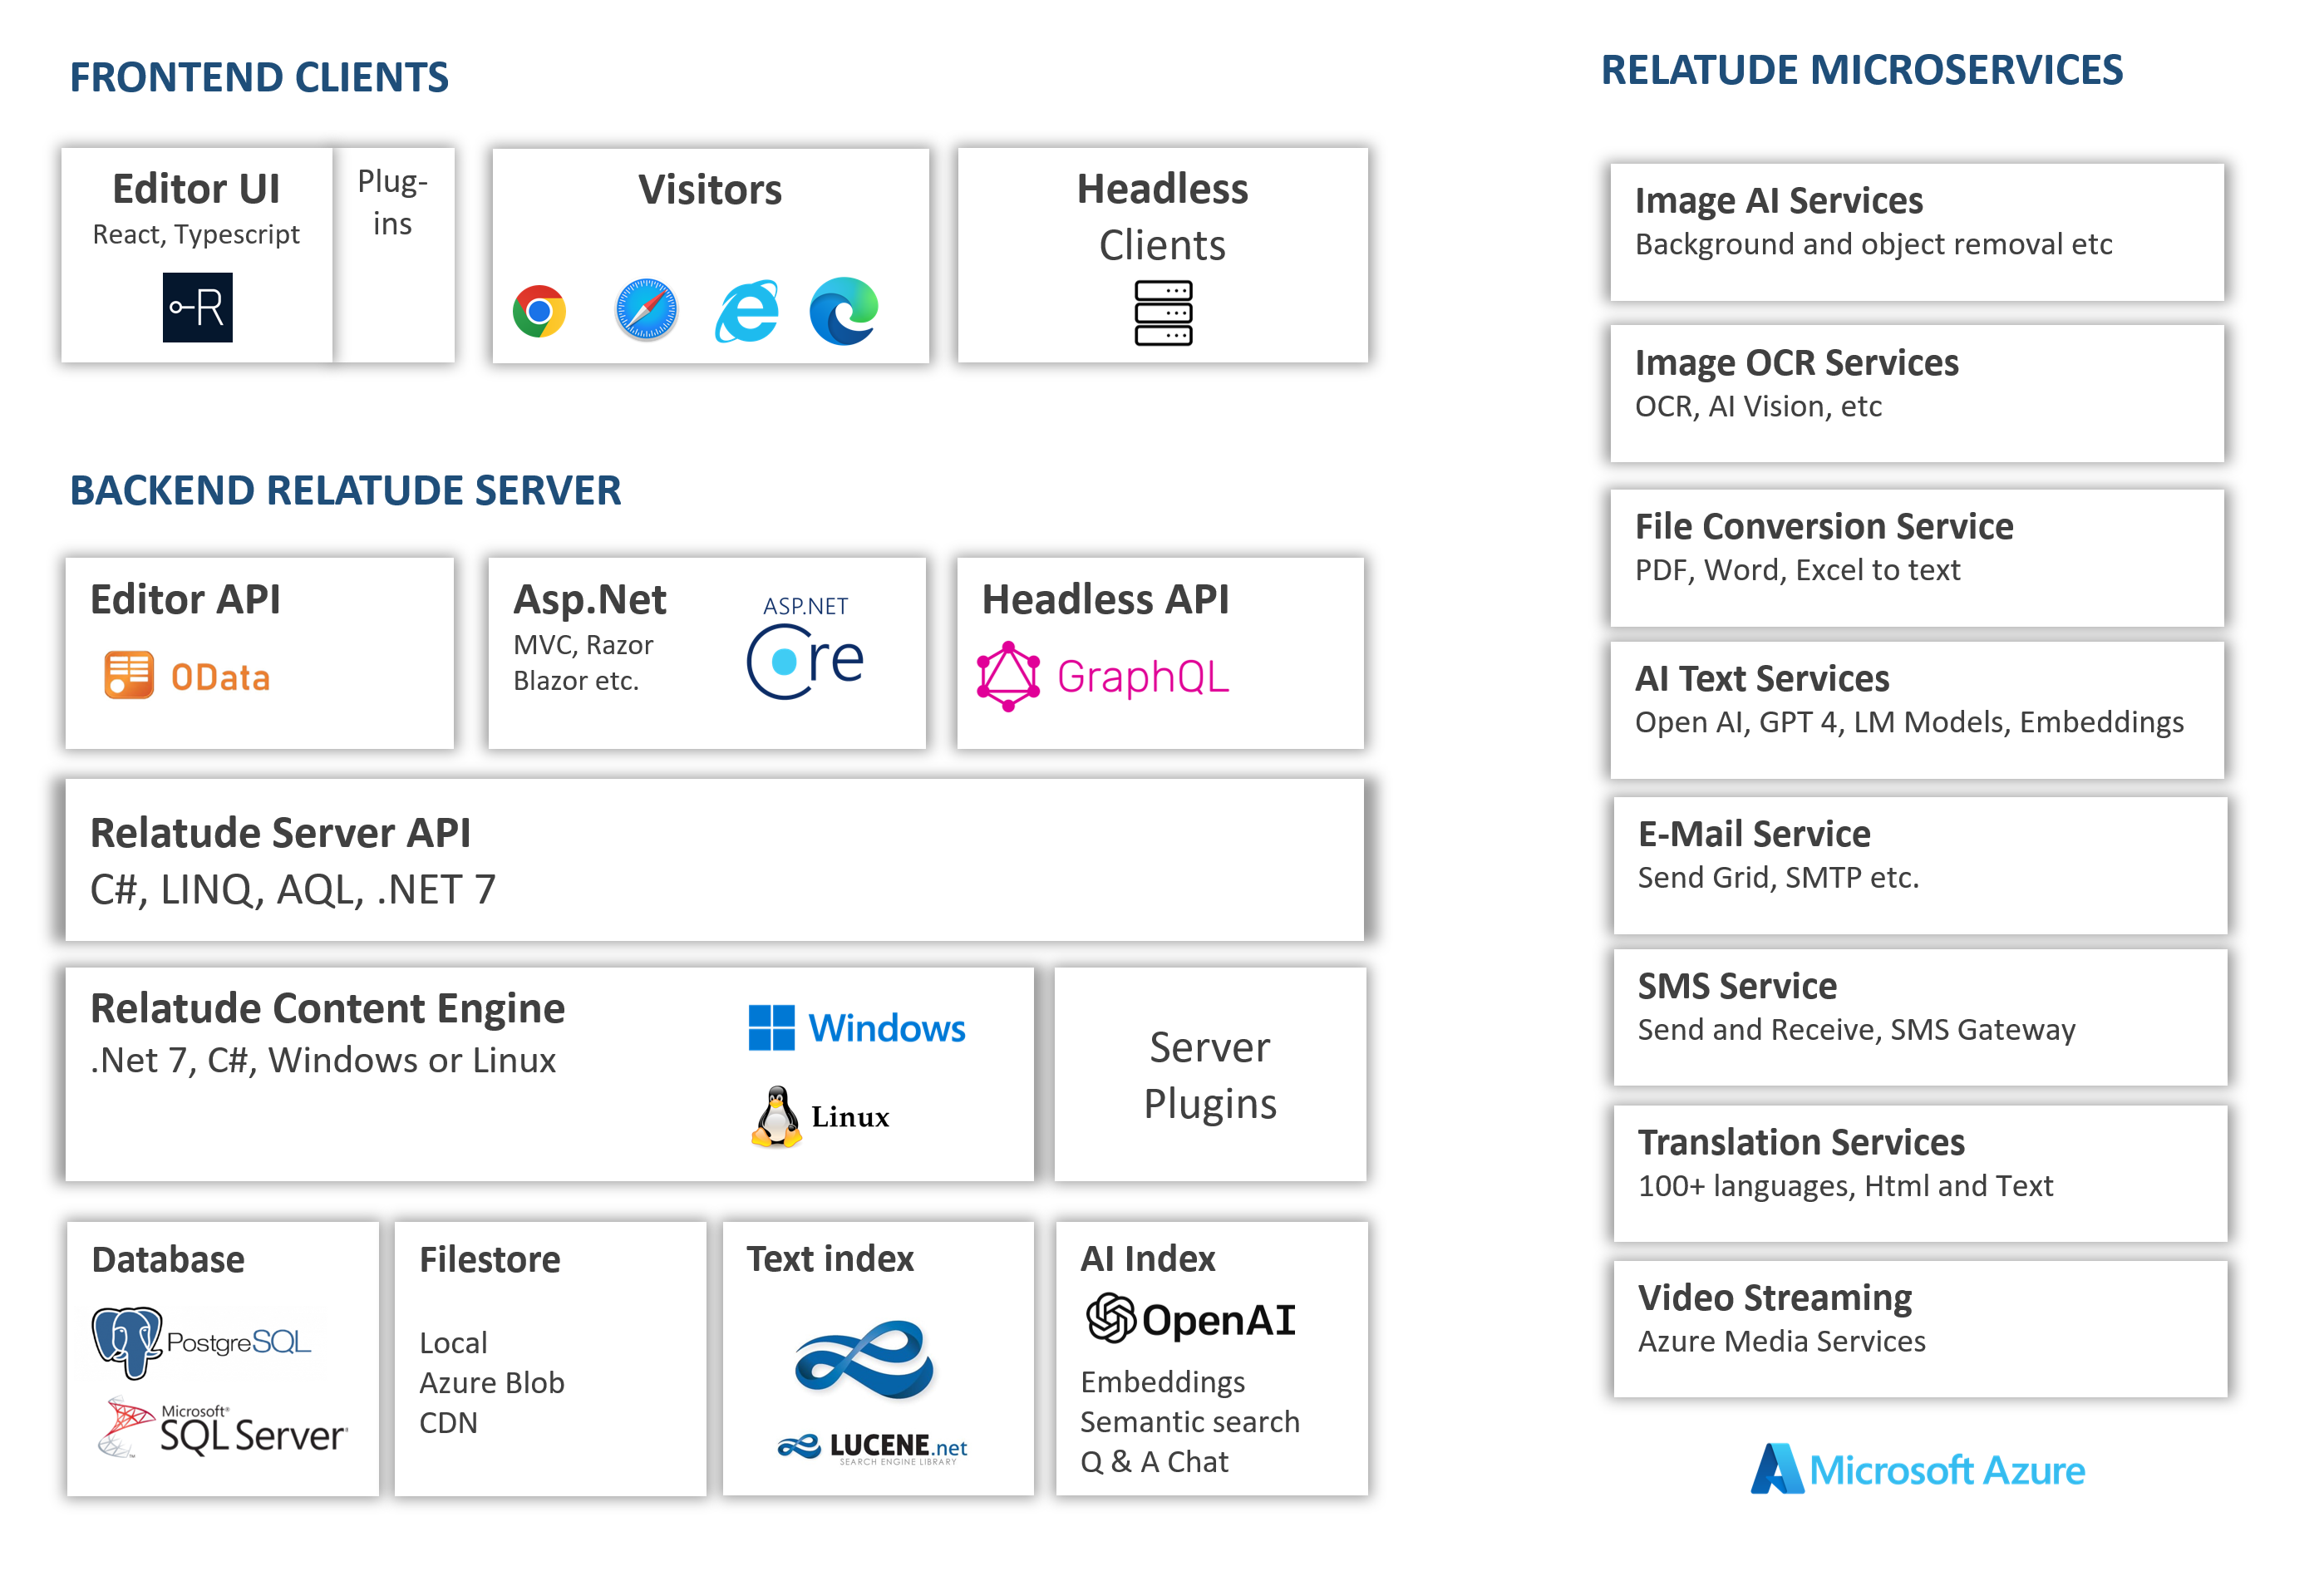Screen dimensions: 2324x1581
Task: Click the Relatude Server API heading
Action: pyautogui.click(x=280, y=832)
